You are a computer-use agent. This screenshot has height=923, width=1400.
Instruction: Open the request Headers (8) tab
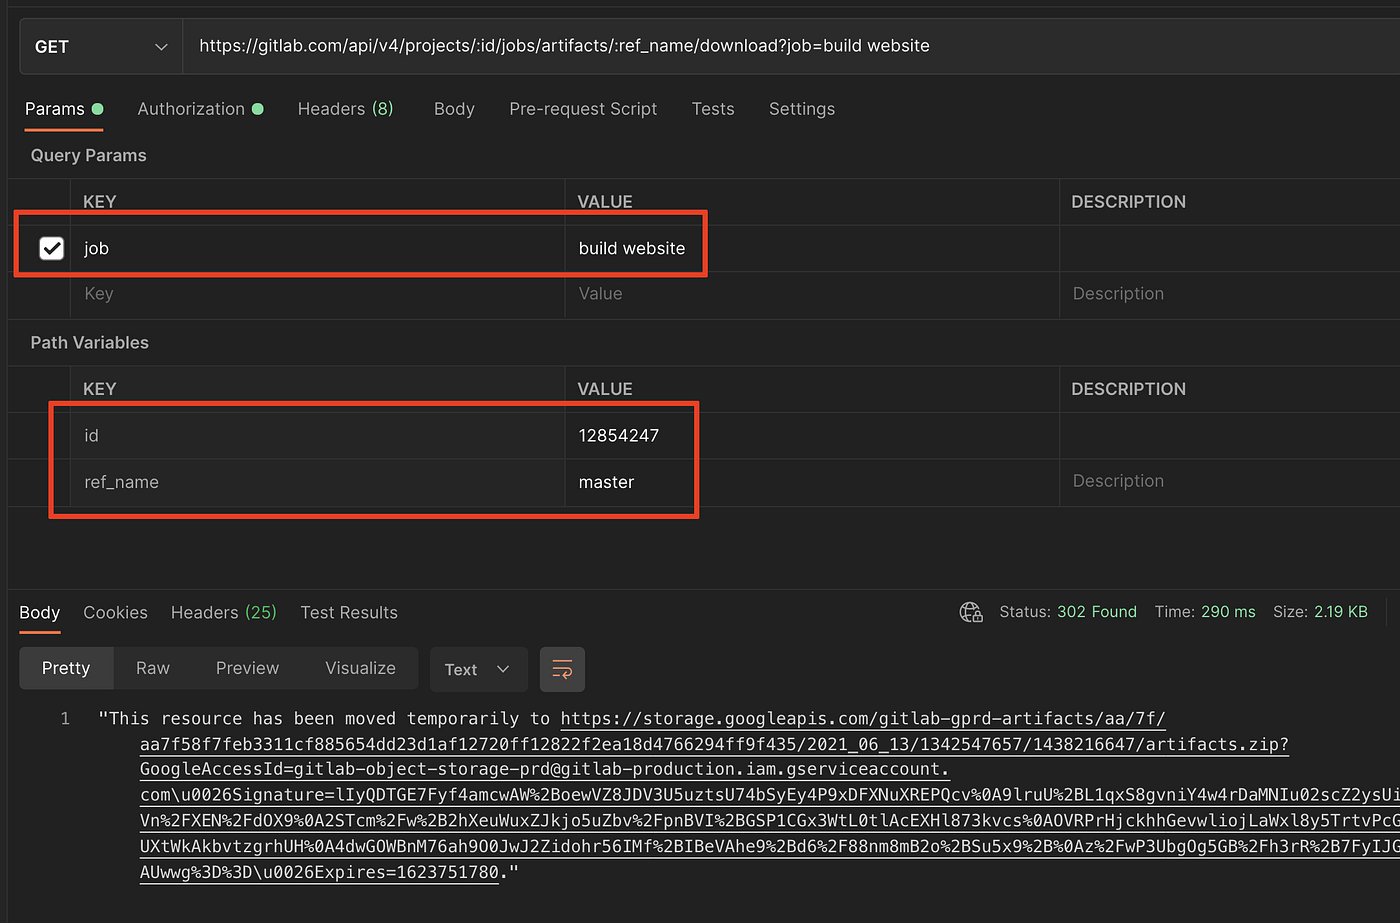pos(345,108)
